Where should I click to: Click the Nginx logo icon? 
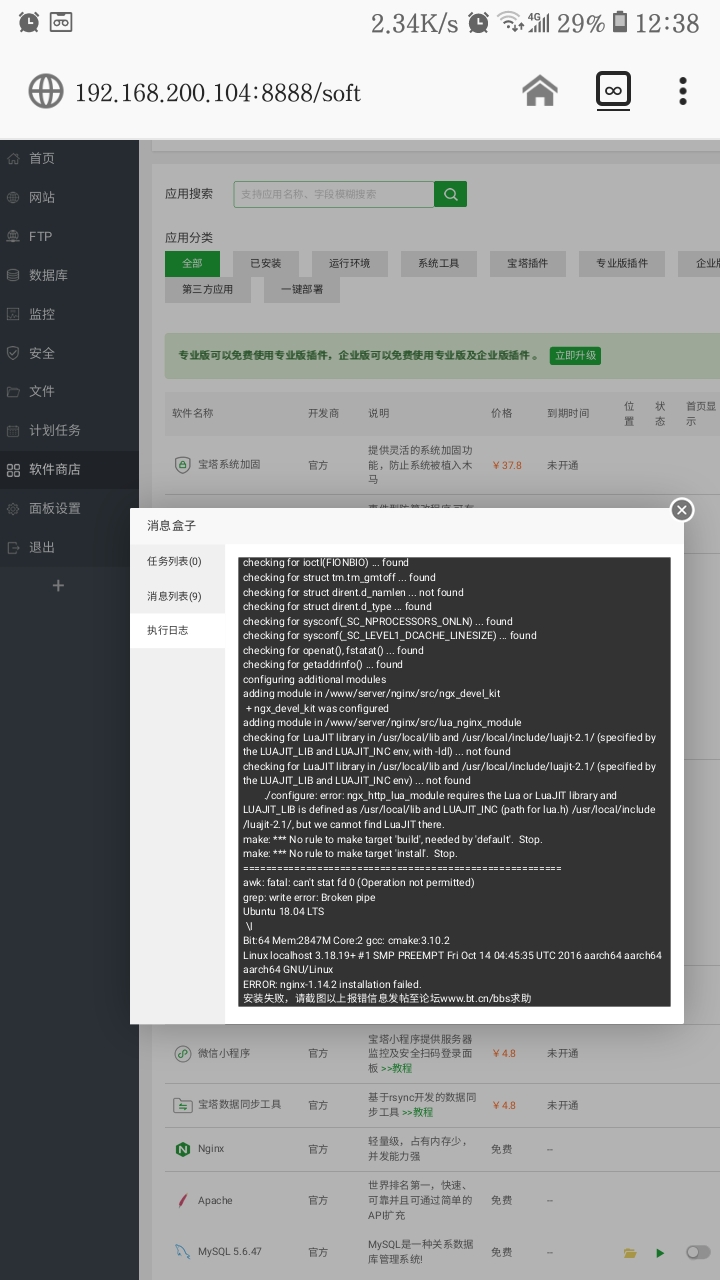182,1149
